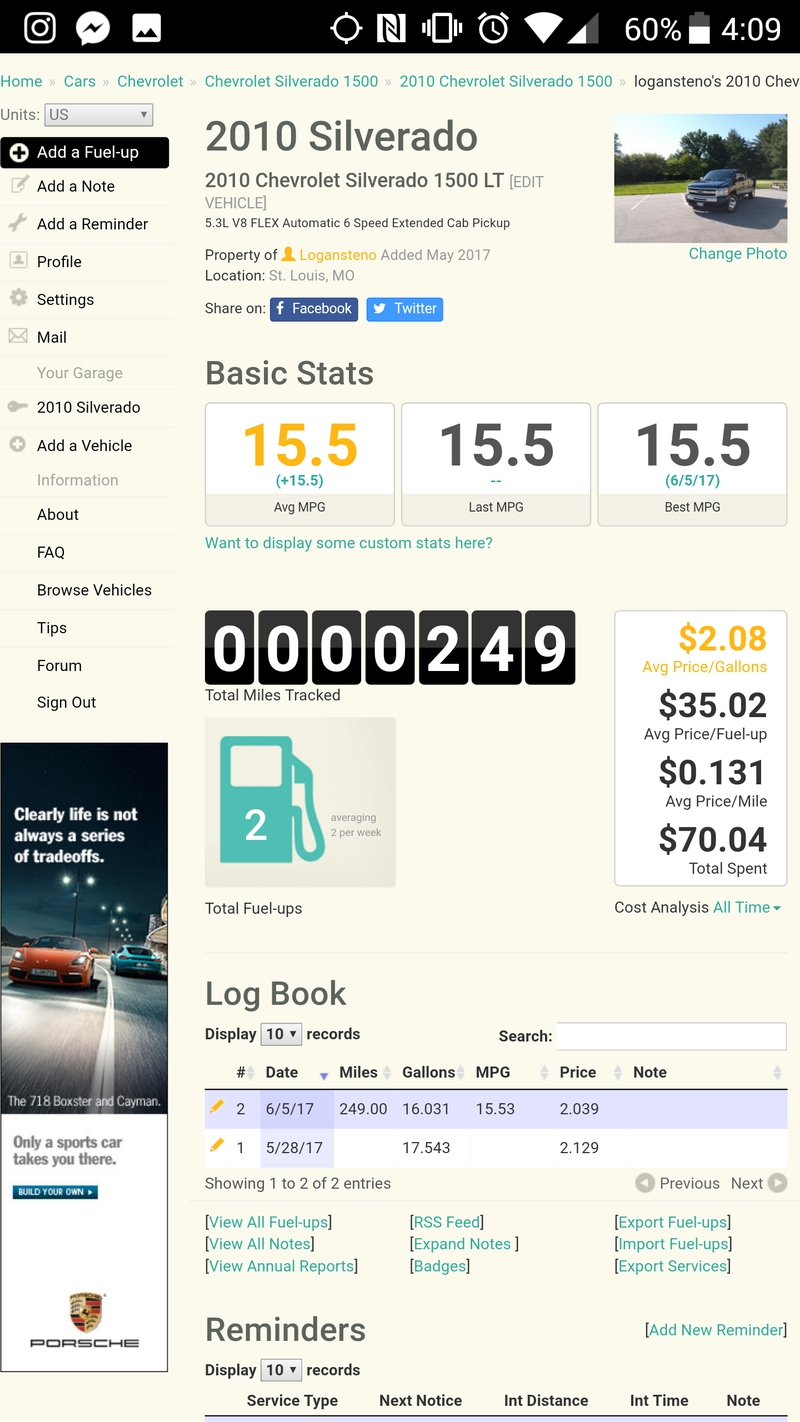Click Build Your Own button in ad
The image size is (800, 1422).
click(x=55, y=1192)
